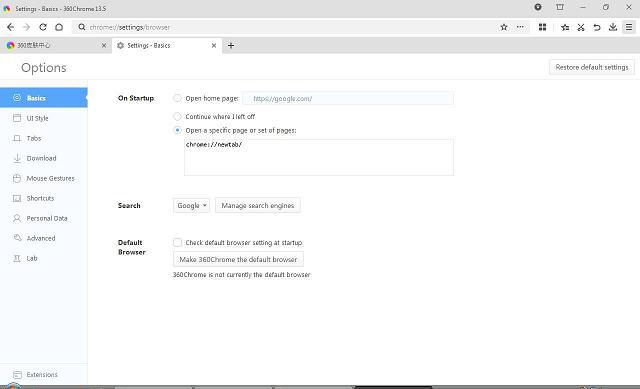Click the search magnifier in the address bar

click(82, 27)
